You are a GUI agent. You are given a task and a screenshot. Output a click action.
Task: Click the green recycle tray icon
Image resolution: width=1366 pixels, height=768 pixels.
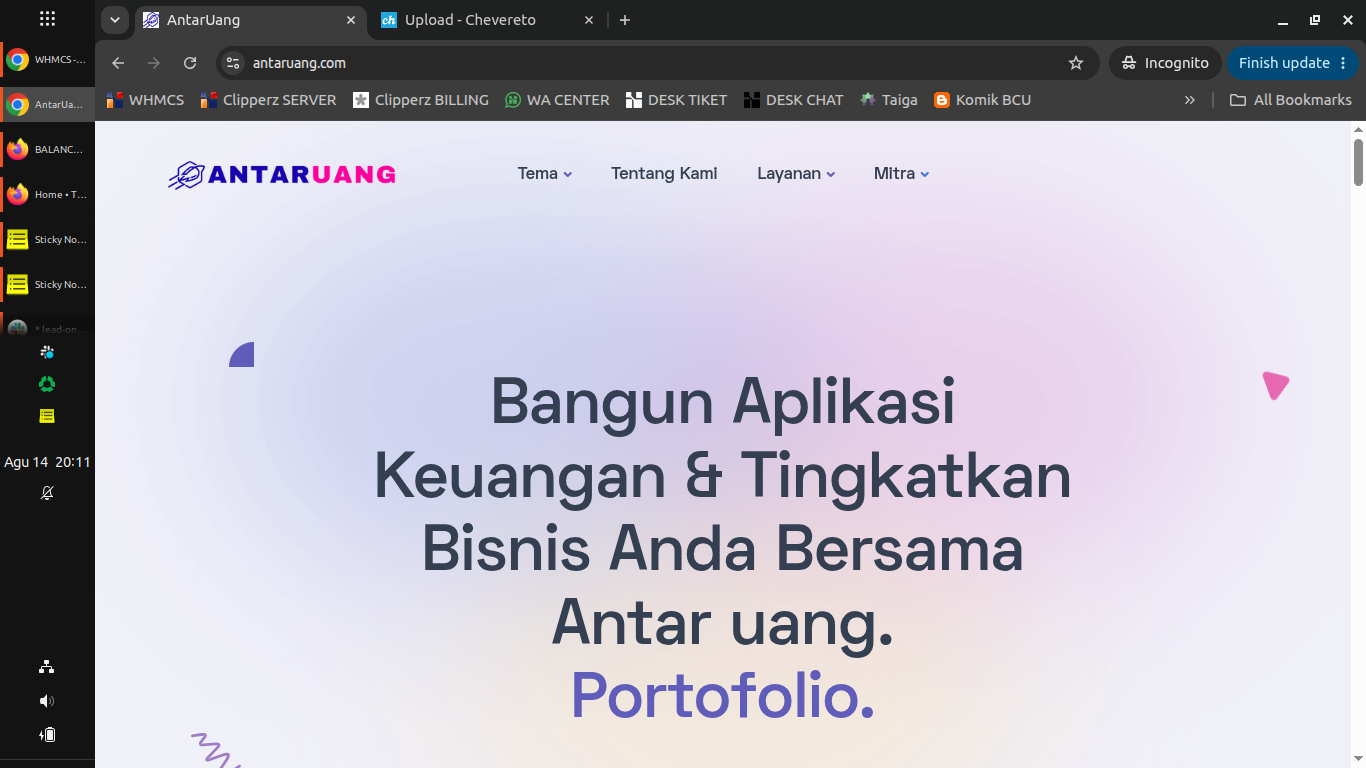47,384
